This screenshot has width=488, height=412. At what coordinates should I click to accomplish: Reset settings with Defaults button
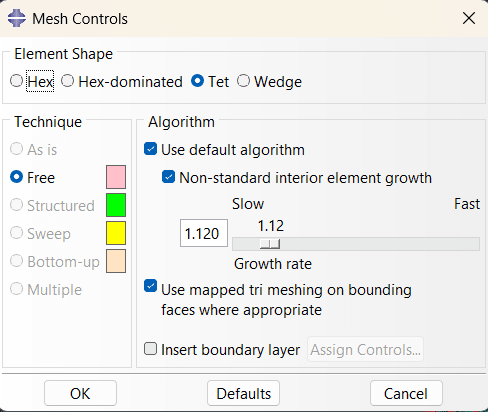pos(243,393)
